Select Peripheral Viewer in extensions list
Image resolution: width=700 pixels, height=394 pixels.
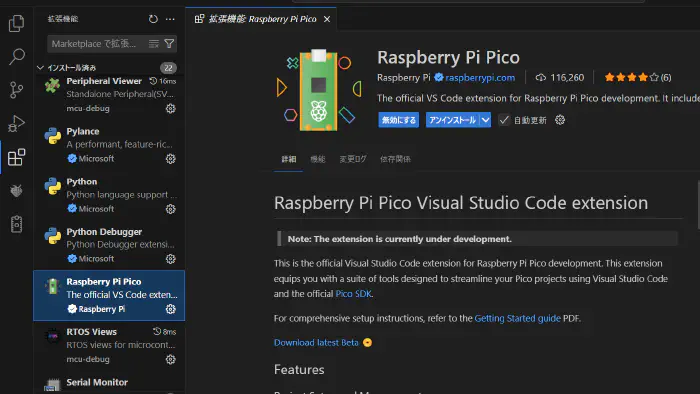[109, 94]
